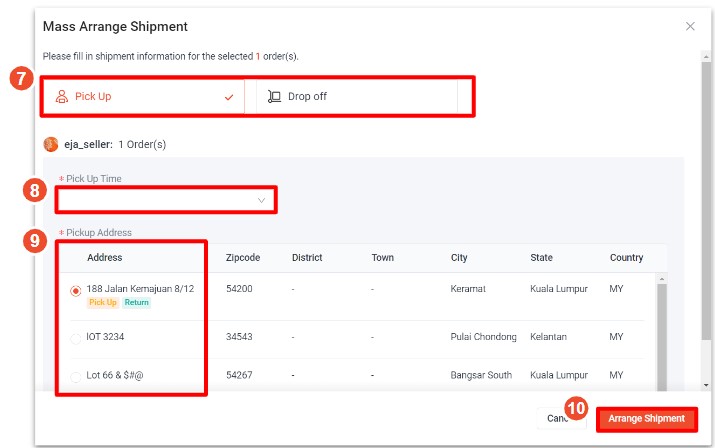
Task: Click the Bangsar South city cell
Action: tap(481, 375)
